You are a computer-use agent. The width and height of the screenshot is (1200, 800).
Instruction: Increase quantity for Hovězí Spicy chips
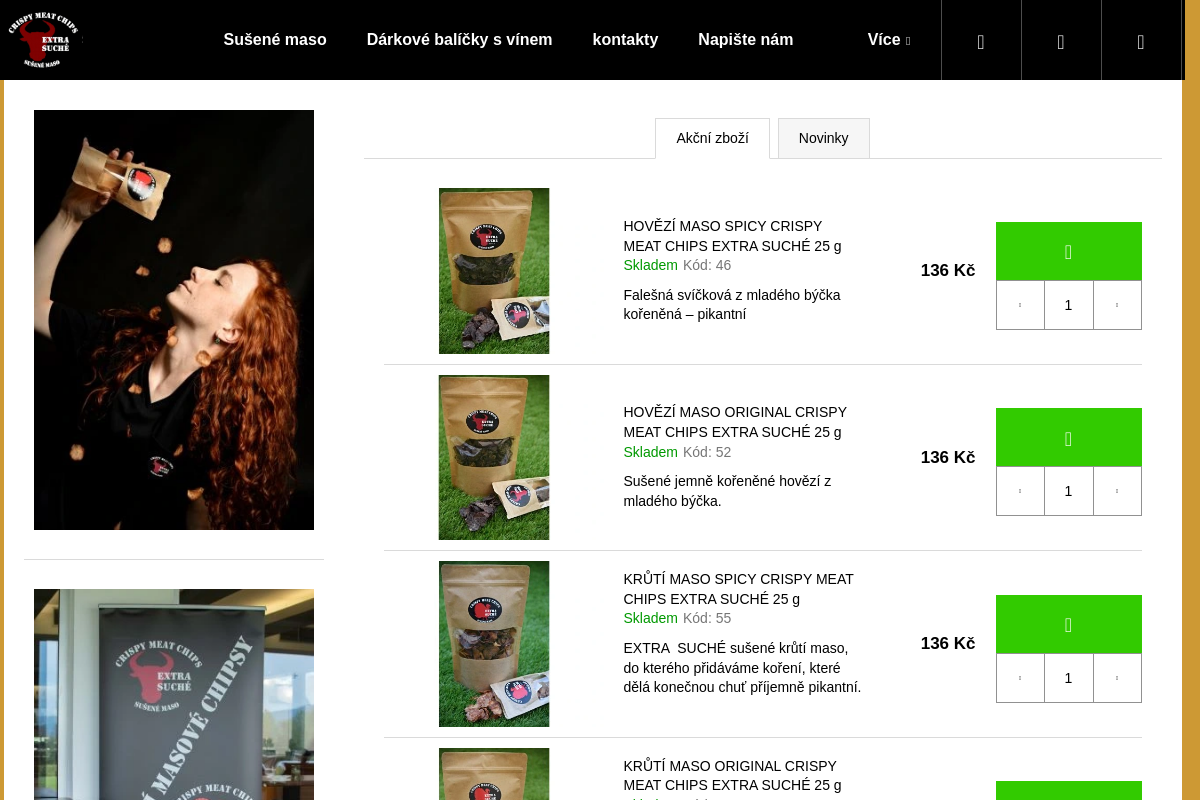(1117, 305)
